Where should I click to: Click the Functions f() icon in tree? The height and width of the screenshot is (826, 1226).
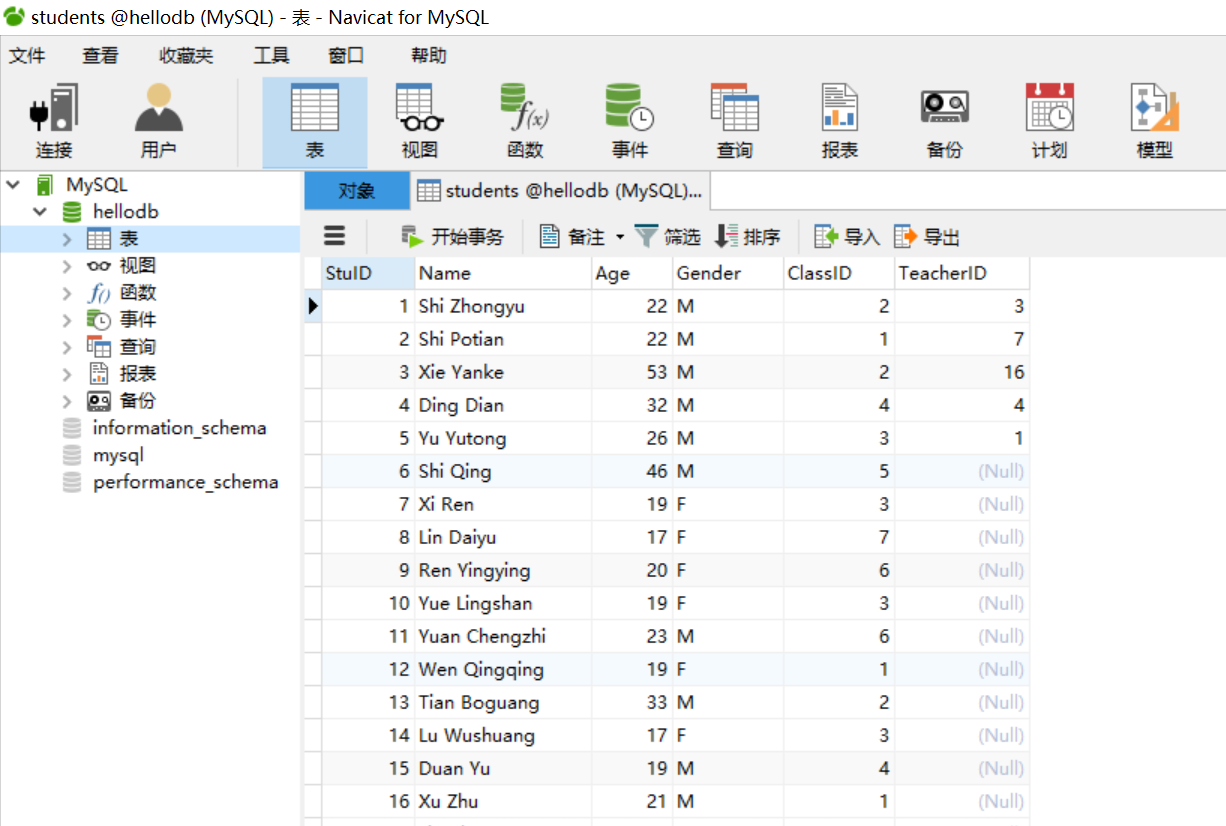point(99,293)
